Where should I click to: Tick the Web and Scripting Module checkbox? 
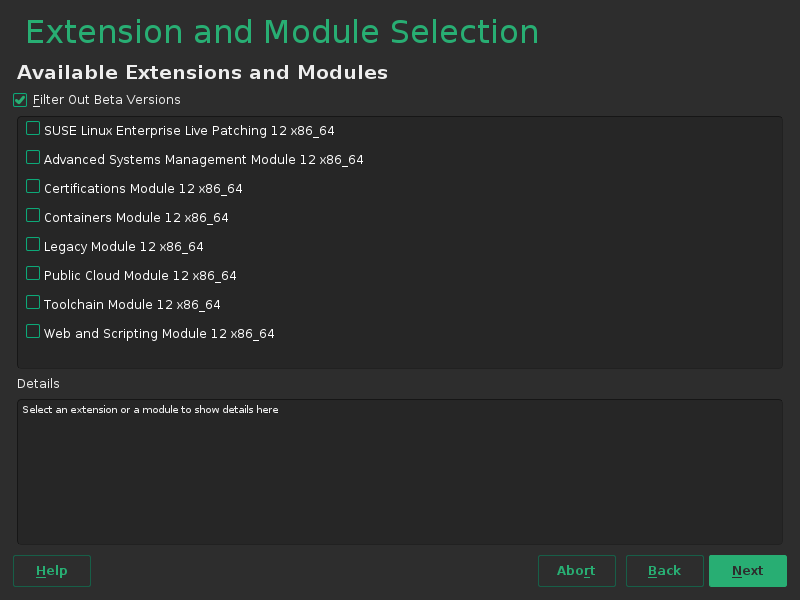(33, 332)
